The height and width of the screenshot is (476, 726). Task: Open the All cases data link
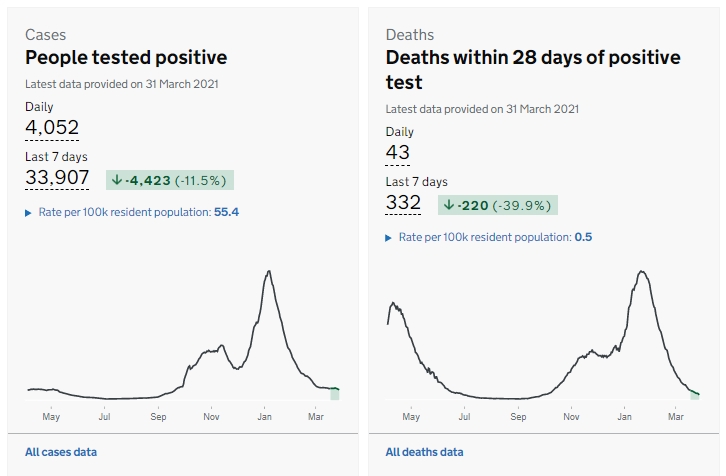pyautogui.click(x=61, y=452)
